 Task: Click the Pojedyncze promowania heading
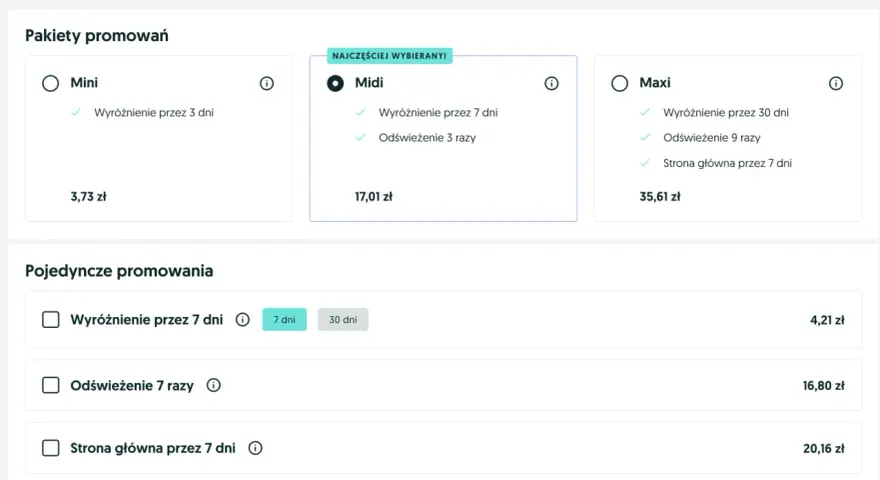[119, 271]
